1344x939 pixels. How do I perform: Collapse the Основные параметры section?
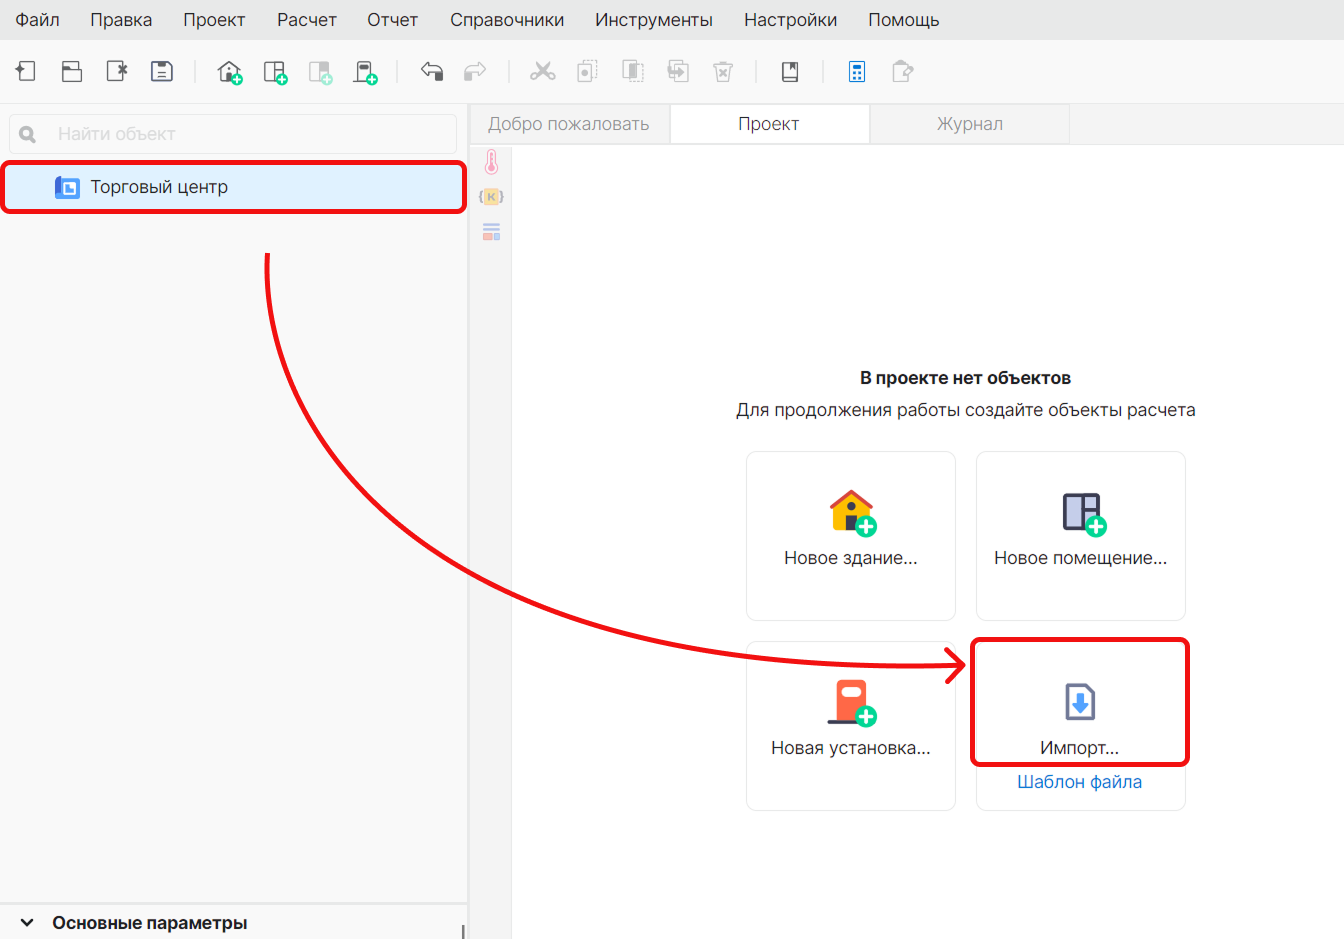coord(27,923)
